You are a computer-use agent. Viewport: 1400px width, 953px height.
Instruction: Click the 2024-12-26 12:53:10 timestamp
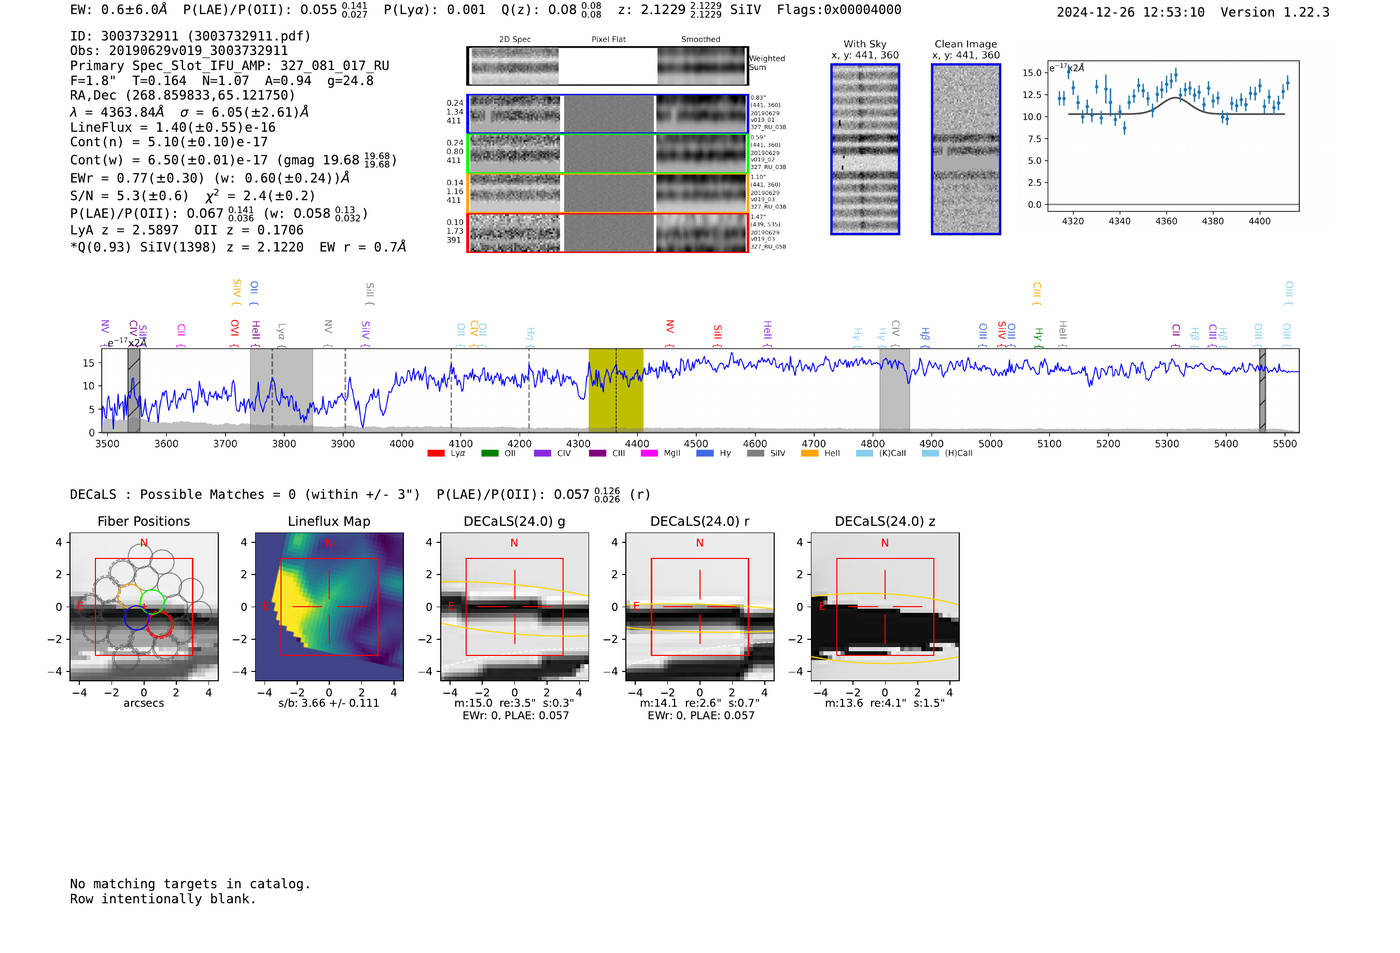click(x=1131, y=13)
